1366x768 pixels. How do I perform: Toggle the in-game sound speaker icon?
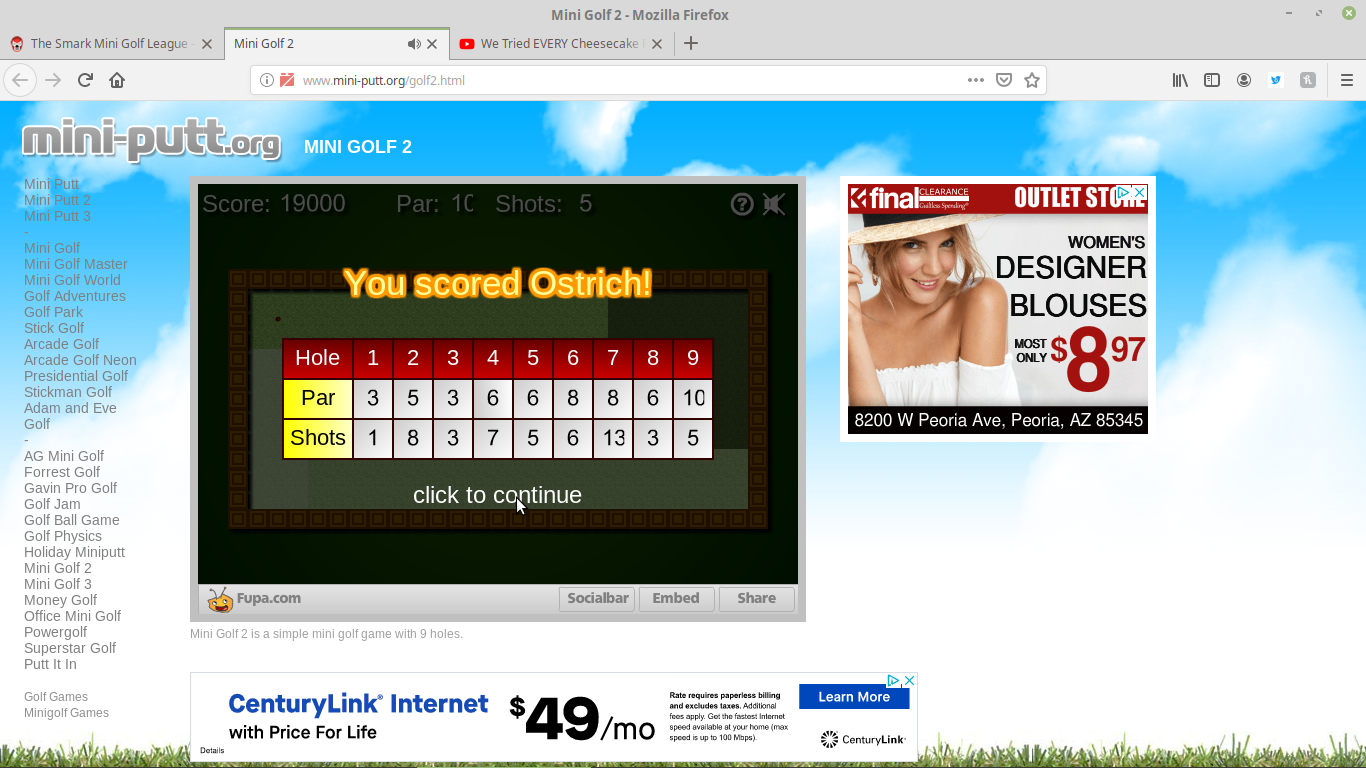pyautogui.click(x=774, y=204)
